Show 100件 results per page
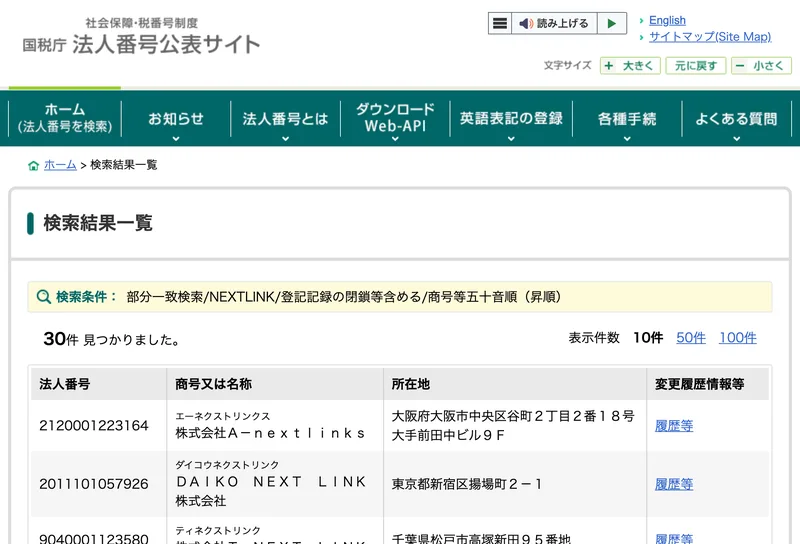 (x=738, y=338)
